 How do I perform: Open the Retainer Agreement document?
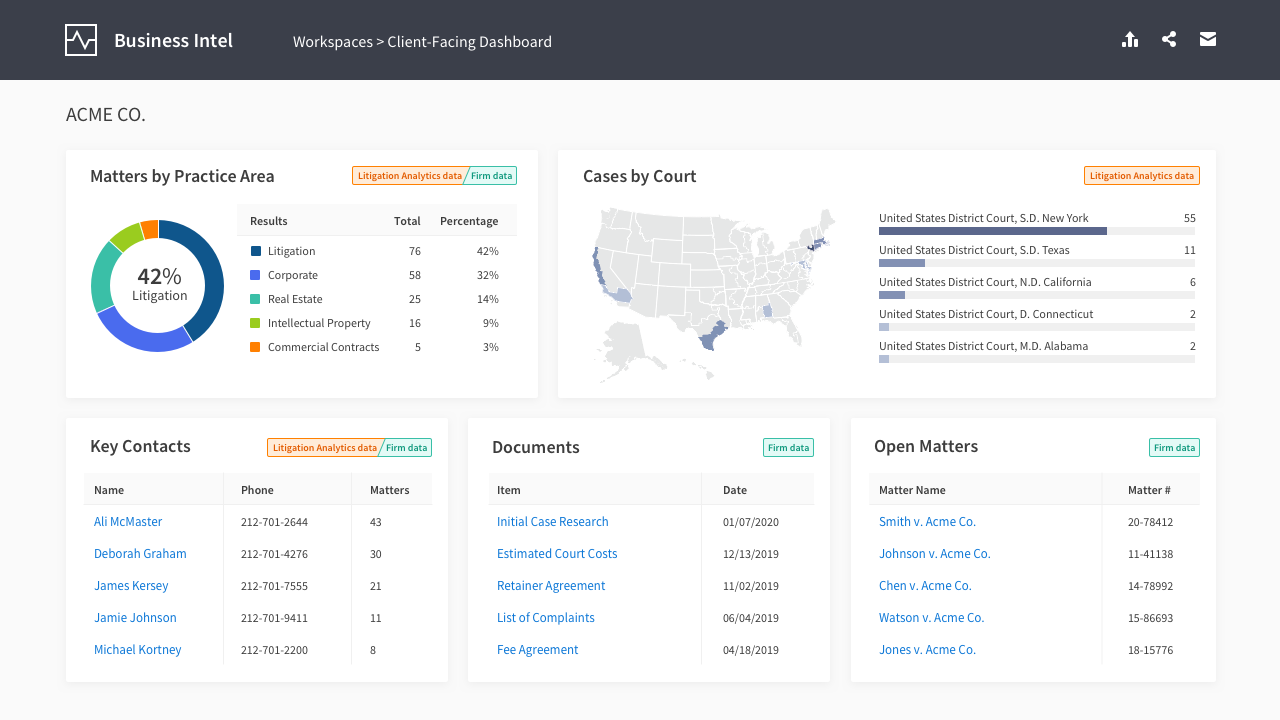point(551,586)
